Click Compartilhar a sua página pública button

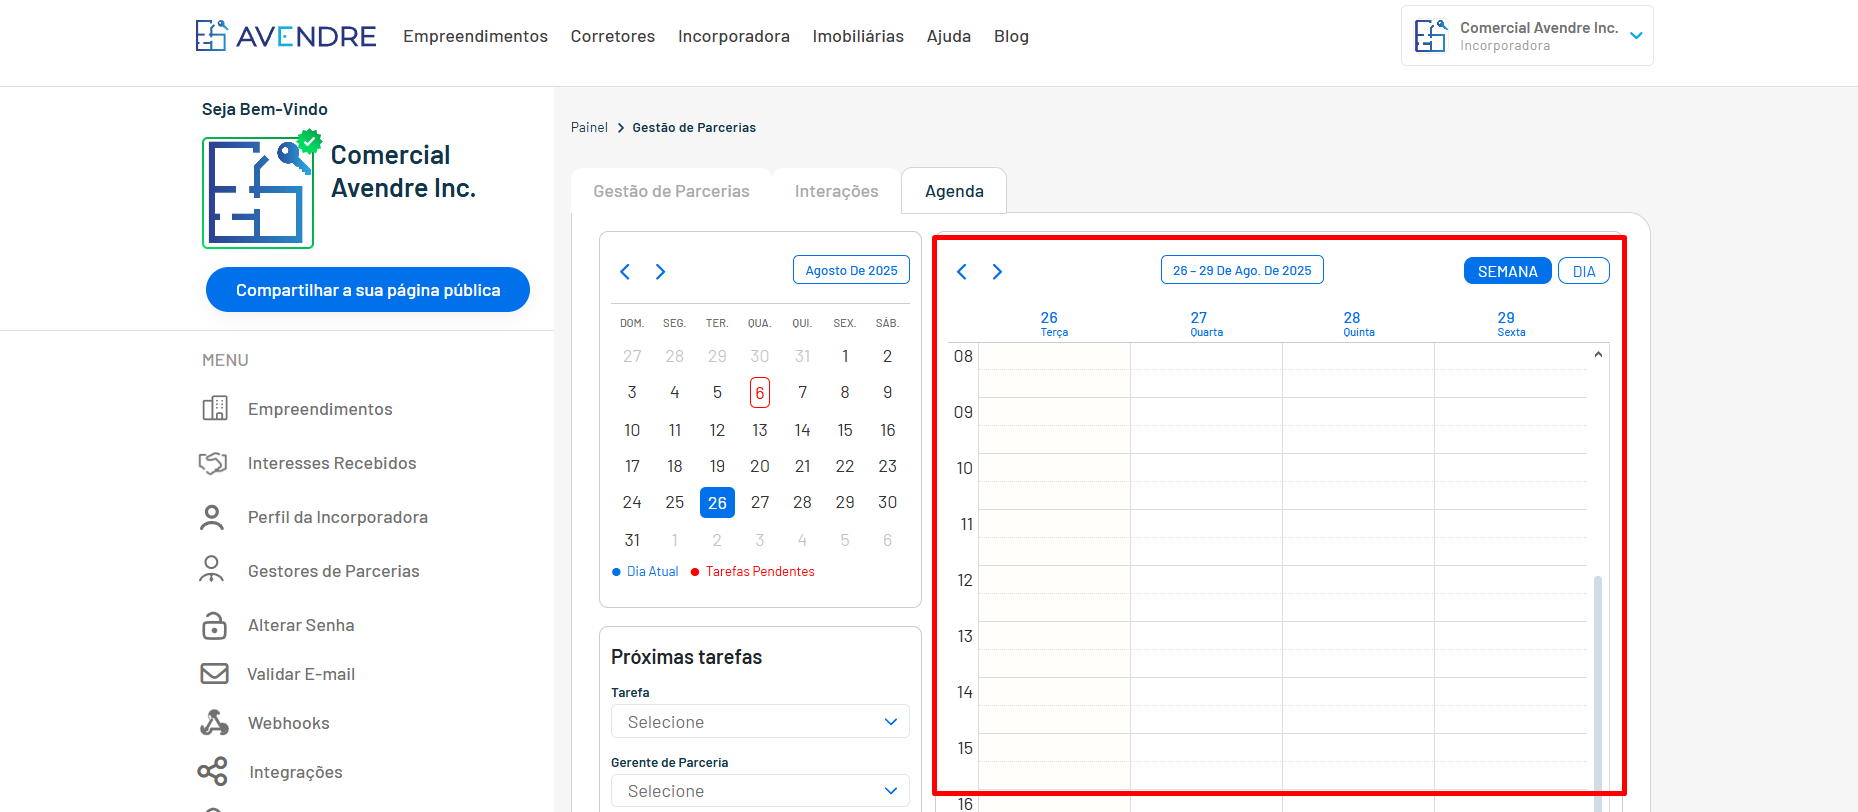[368, 290]
